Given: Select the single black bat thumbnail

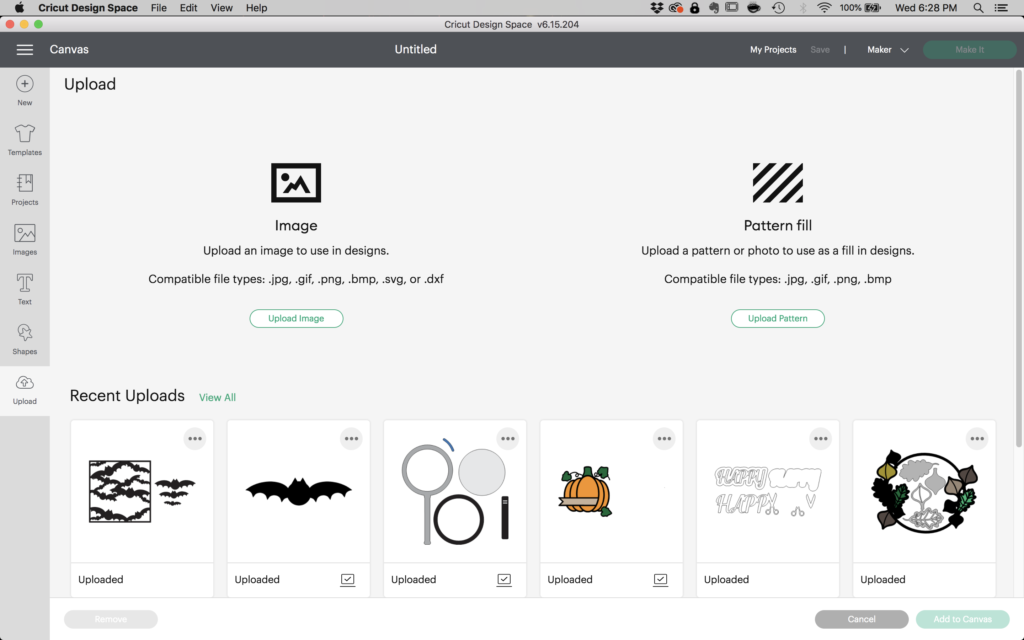Looking at the screenshot, I should (x=298, y=492).
